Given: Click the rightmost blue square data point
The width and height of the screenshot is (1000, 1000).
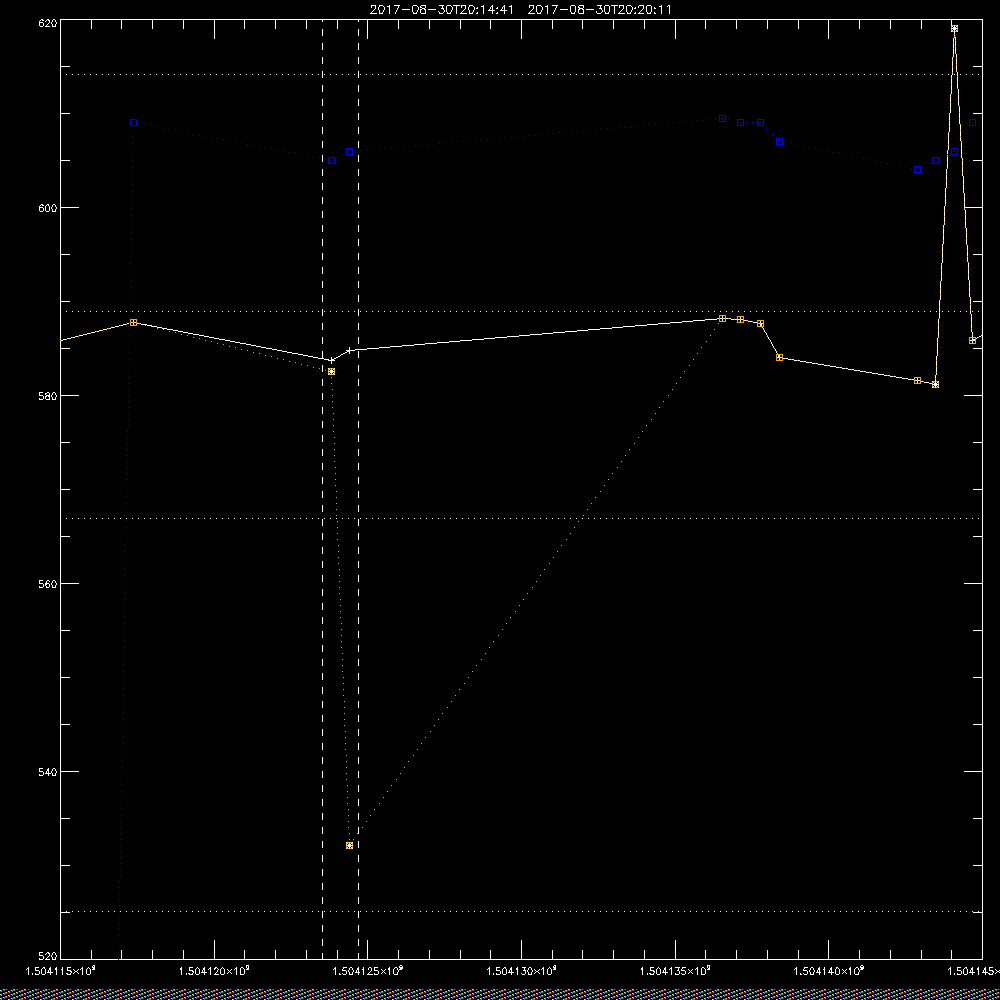Looking at the screenshot, I should click(973, 122).
